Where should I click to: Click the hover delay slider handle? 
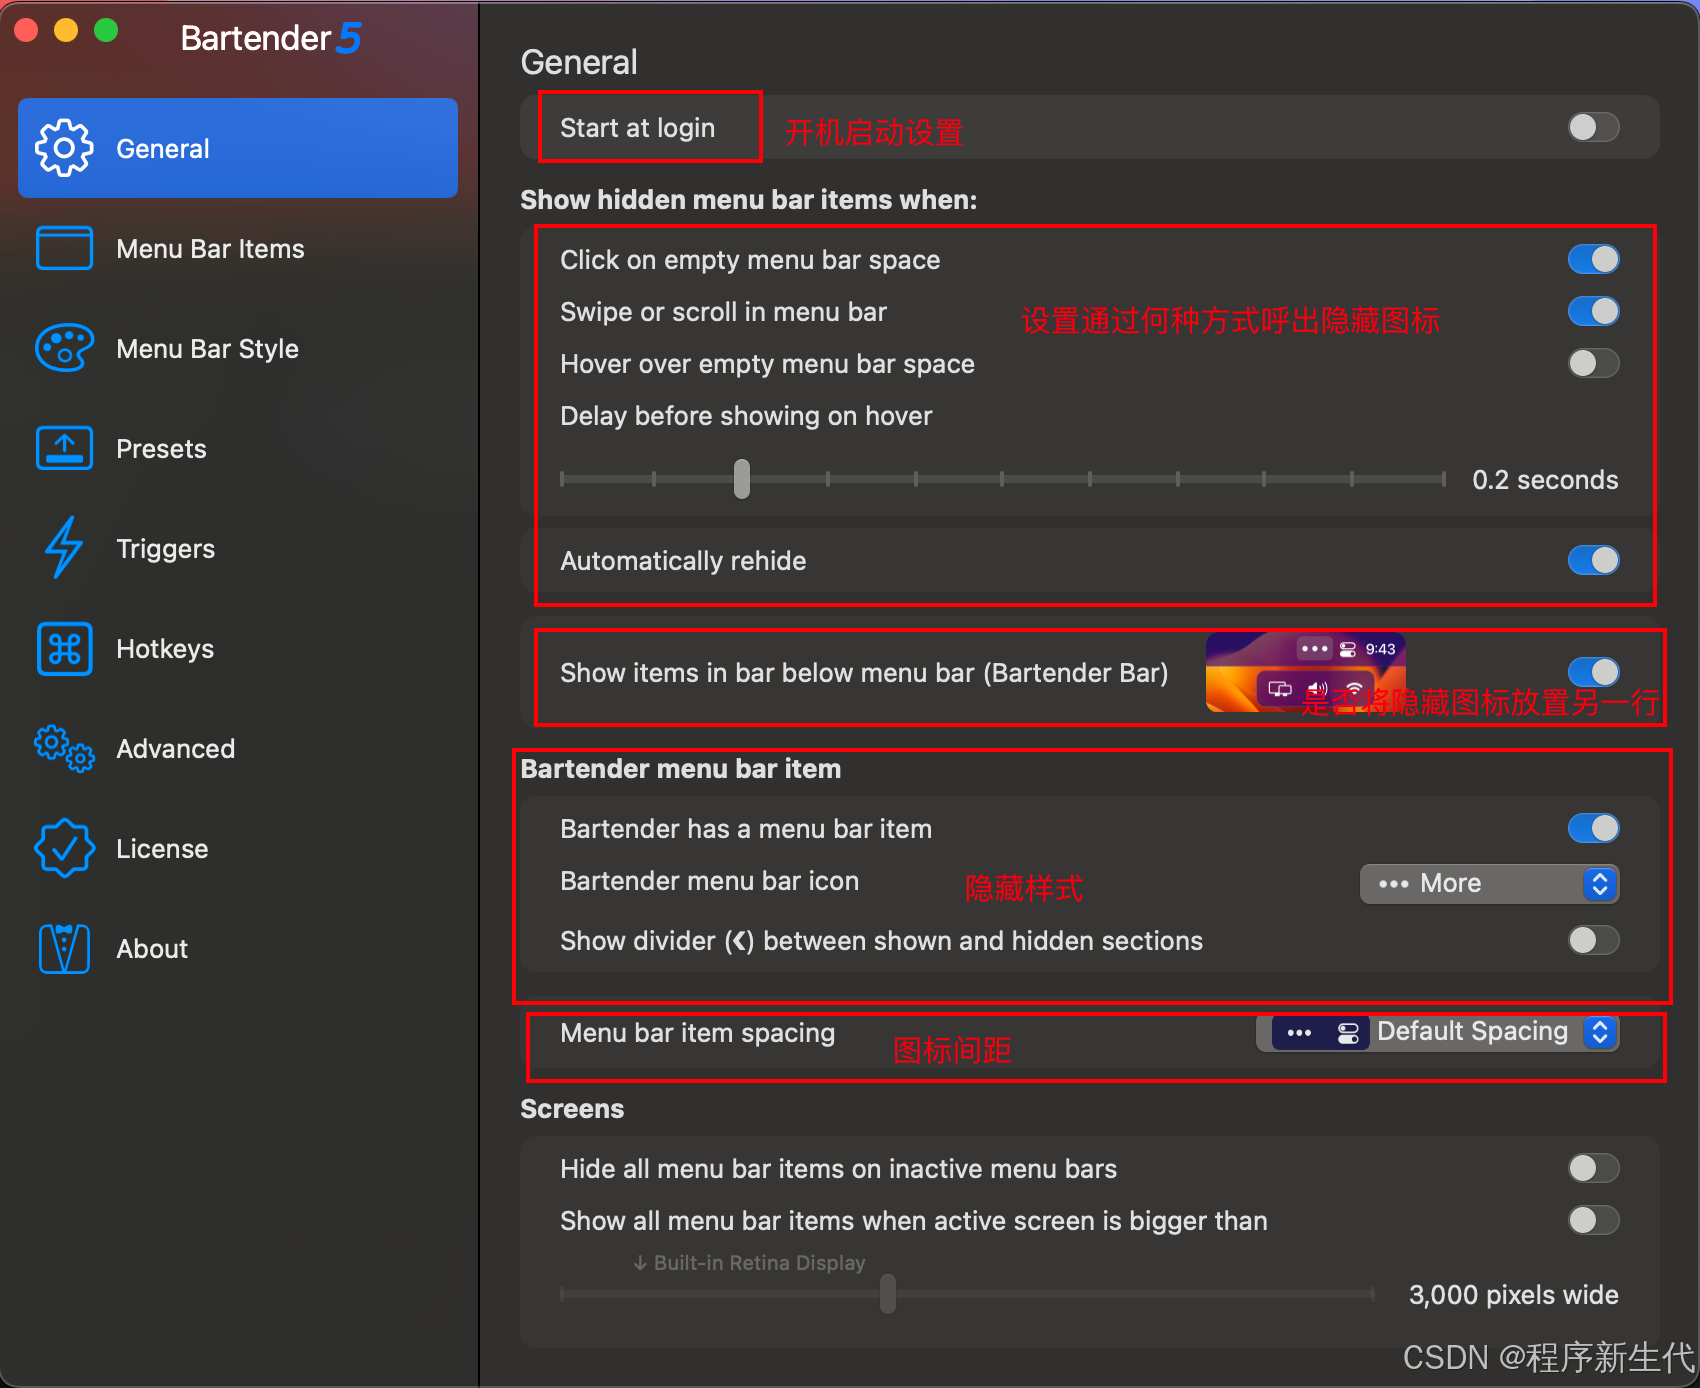tap(741, 479)
